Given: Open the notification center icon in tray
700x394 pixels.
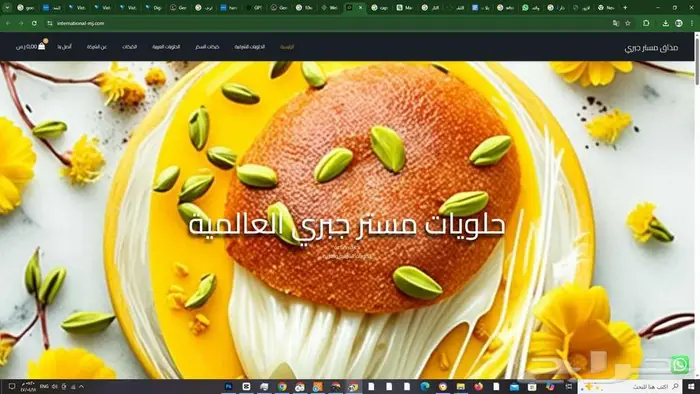Looking at the screenshot, I should (x=12, y=386).
